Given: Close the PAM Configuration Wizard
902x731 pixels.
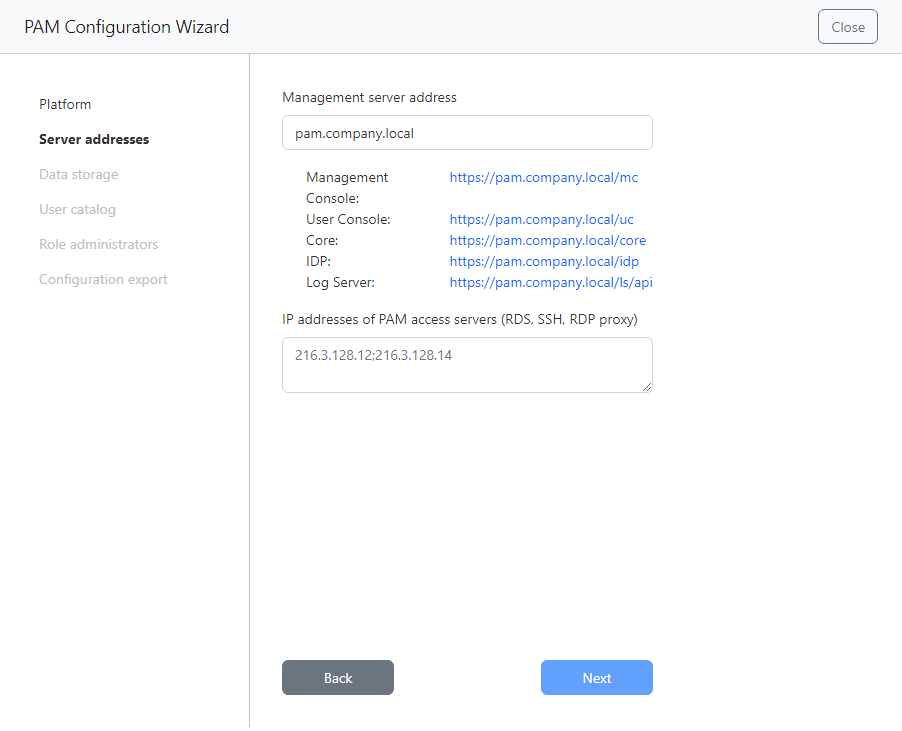Looking at the screenshot, I should pos(847,27).
